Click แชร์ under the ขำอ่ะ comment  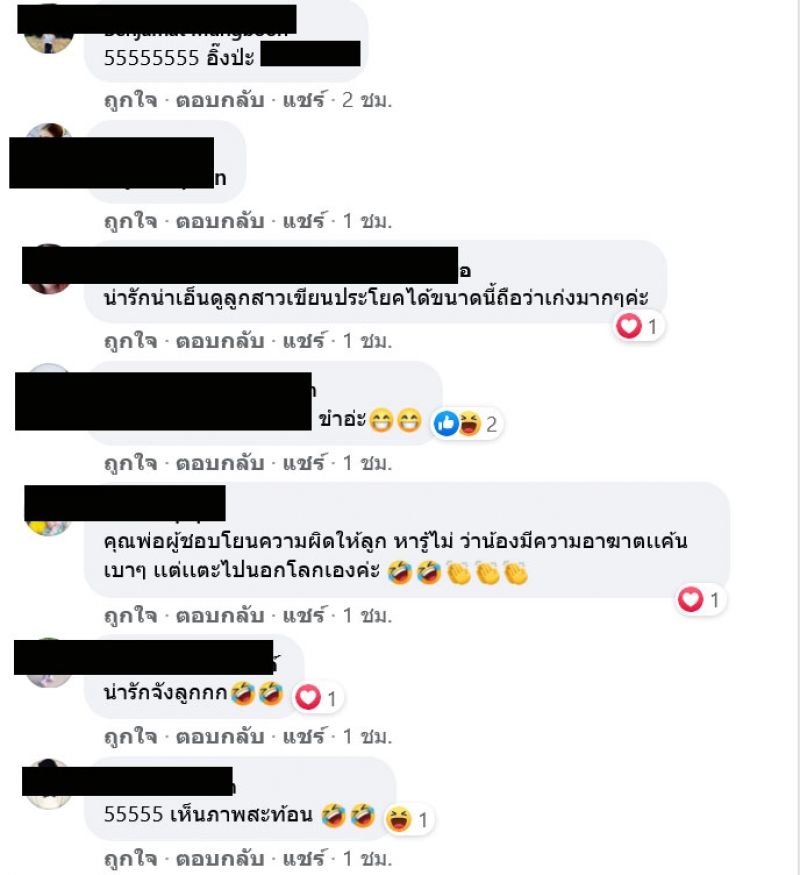point(303,463)
